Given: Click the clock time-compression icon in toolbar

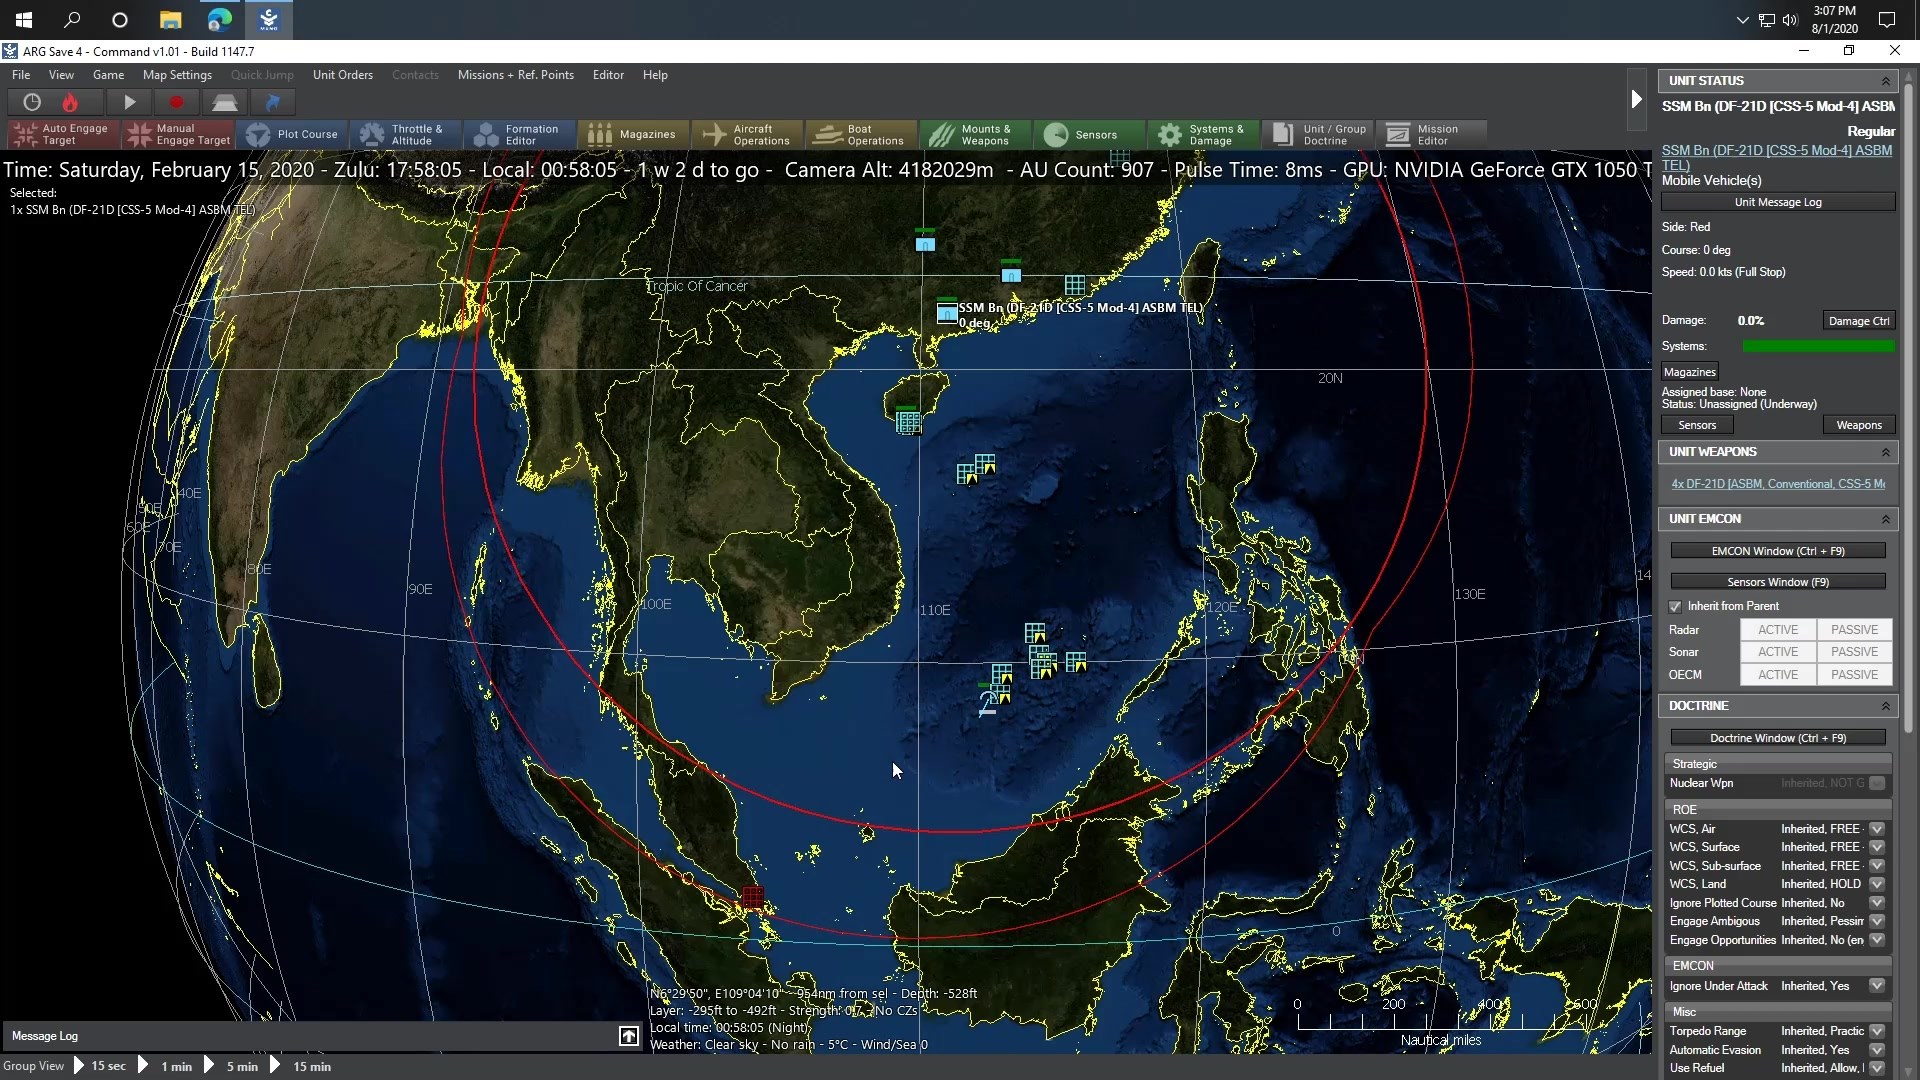Looking at the screenshot, I should [x=32, y=102].
